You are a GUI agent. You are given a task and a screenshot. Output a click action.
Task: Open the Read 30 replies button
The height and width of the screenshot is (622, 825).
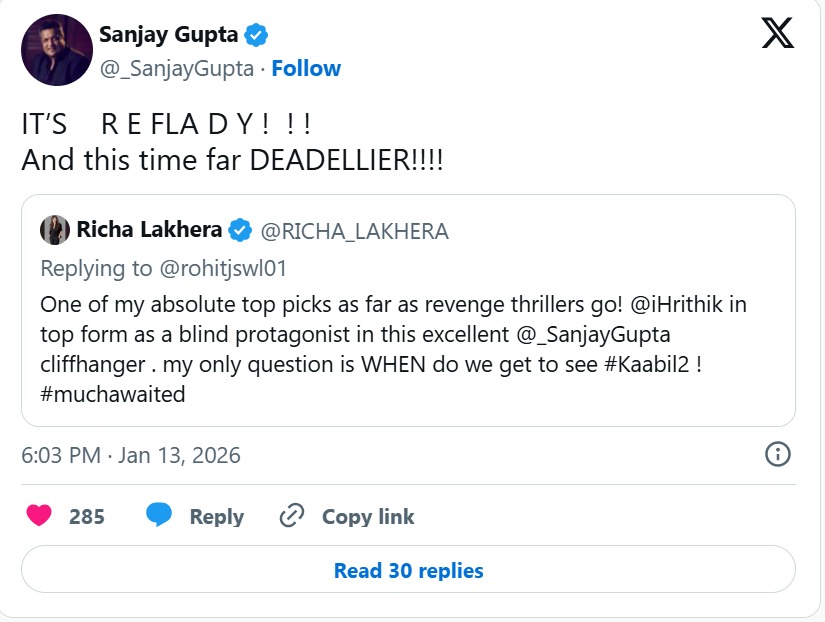408,571
